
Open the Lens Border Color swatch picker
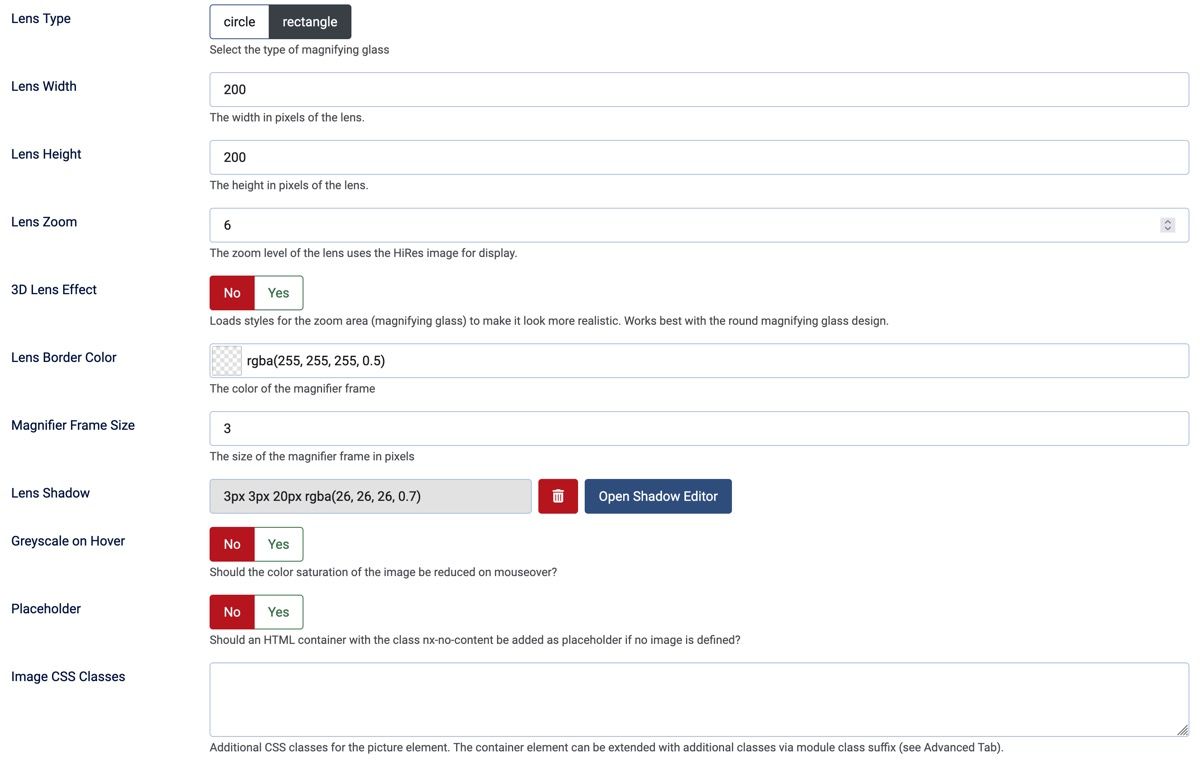point(227,361)
